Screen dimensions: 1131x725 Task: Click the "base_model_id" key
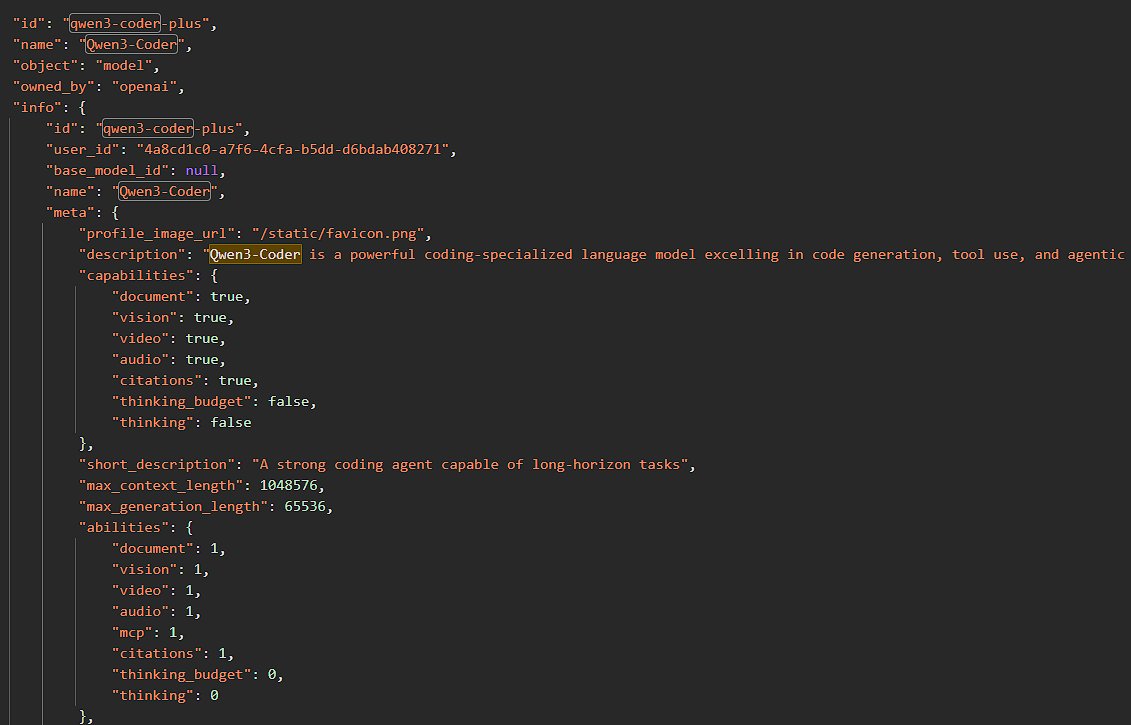tap(107, 170)
